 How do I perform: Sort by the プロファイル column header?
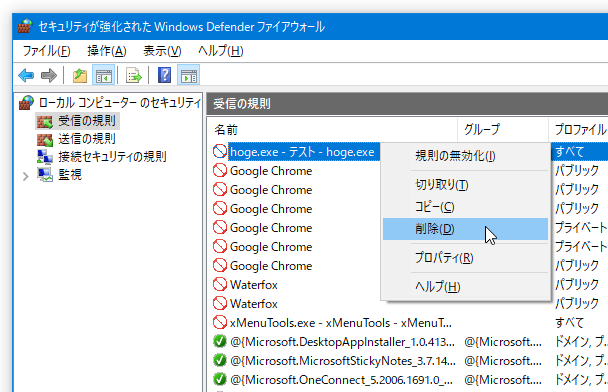579,130
